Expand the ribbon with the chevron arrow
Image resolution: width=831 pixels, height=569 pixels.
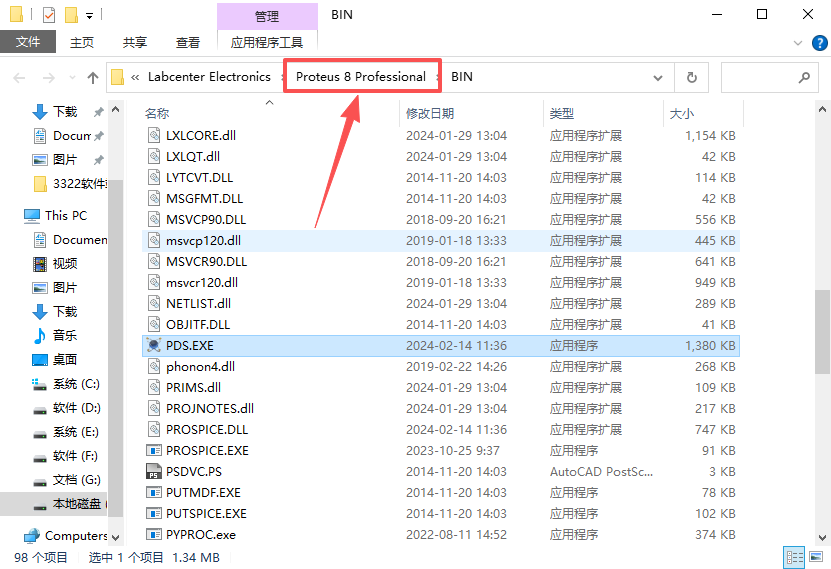click(797, 43)
